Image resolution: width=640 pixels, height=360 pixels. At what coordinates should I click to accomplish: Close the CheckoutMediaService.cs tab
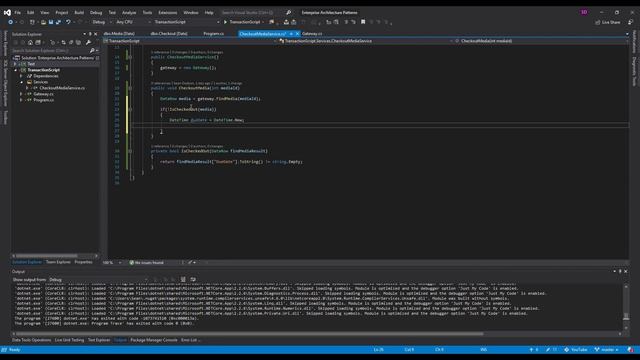pyautogui.click(x=297, y=34)
